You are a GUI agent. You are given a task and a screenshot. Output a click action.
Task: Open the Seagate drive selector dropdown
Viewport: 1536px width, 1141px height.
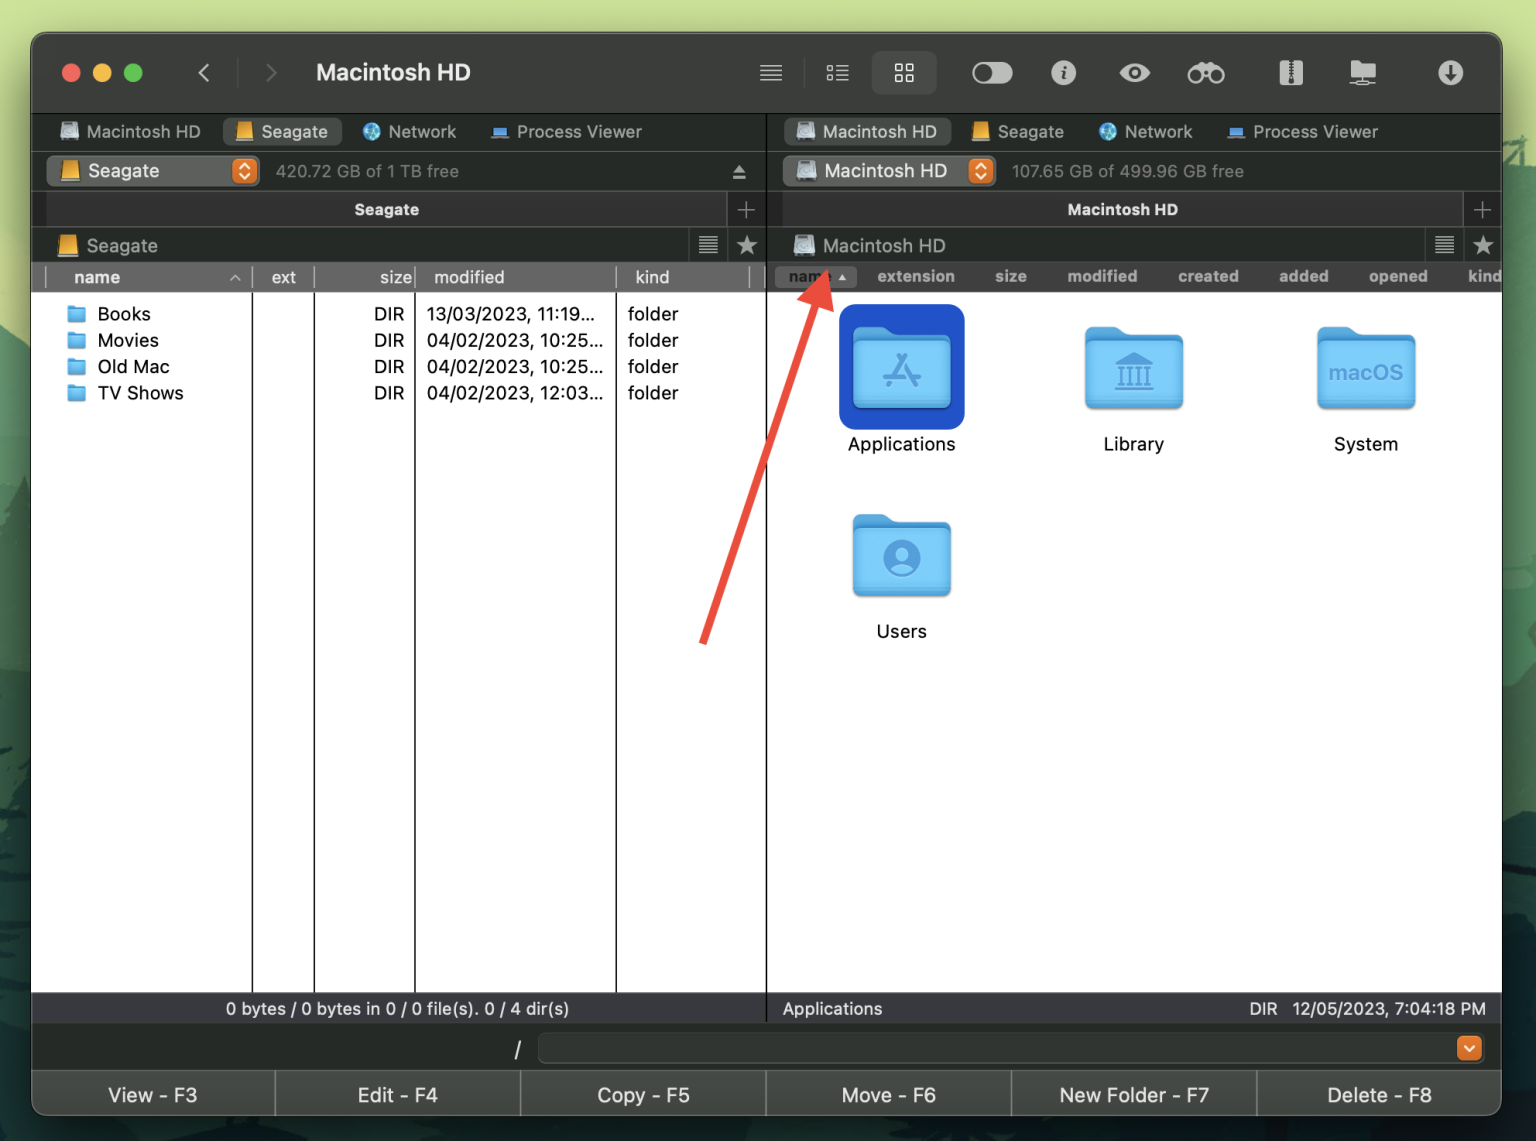[243, 171]
